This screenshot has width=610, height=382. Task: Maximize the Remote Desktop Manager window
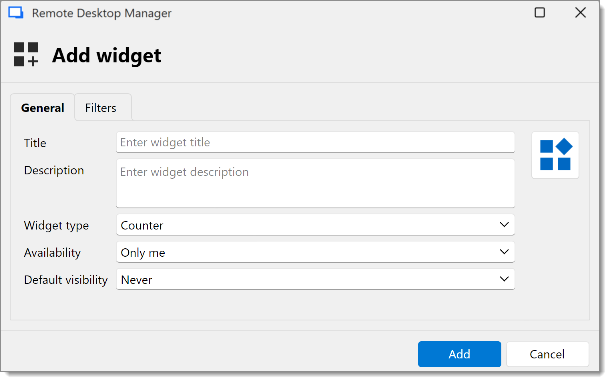pyautogui.click(x=540, y=13)
